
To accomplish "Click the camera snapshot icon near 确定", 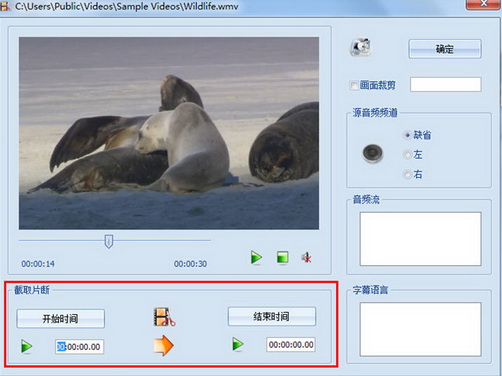I will [x=360, y=47].
